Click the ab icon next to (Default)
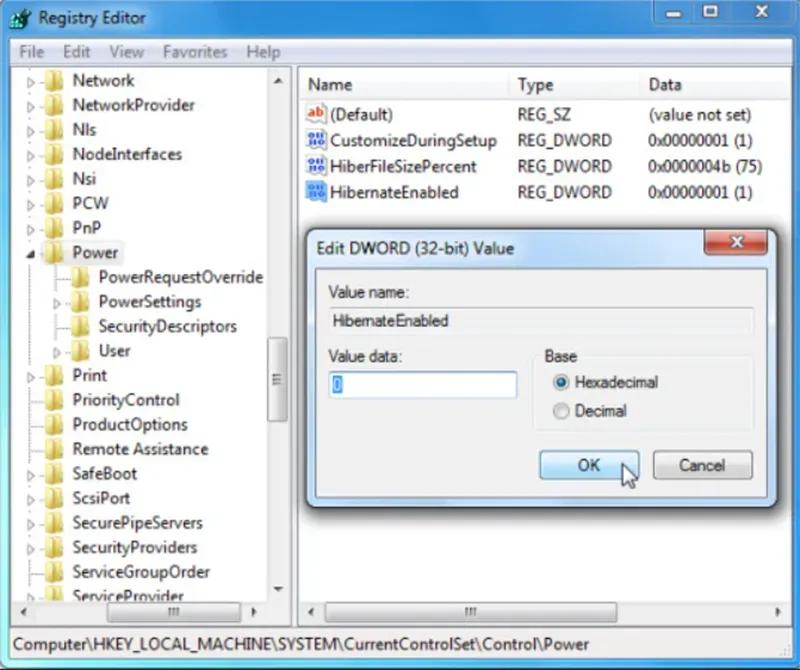This screenshot has height=670, width=800. pos(314,114)
